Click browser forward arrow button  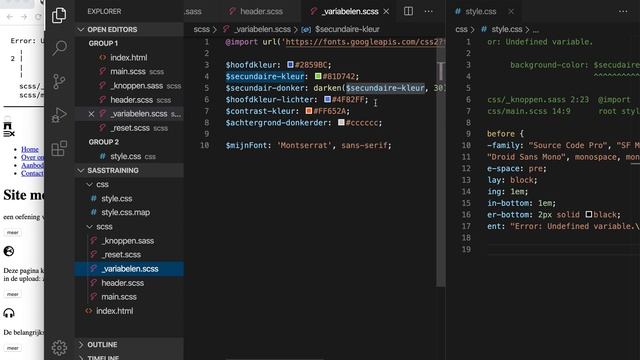(x=24, y=17)
